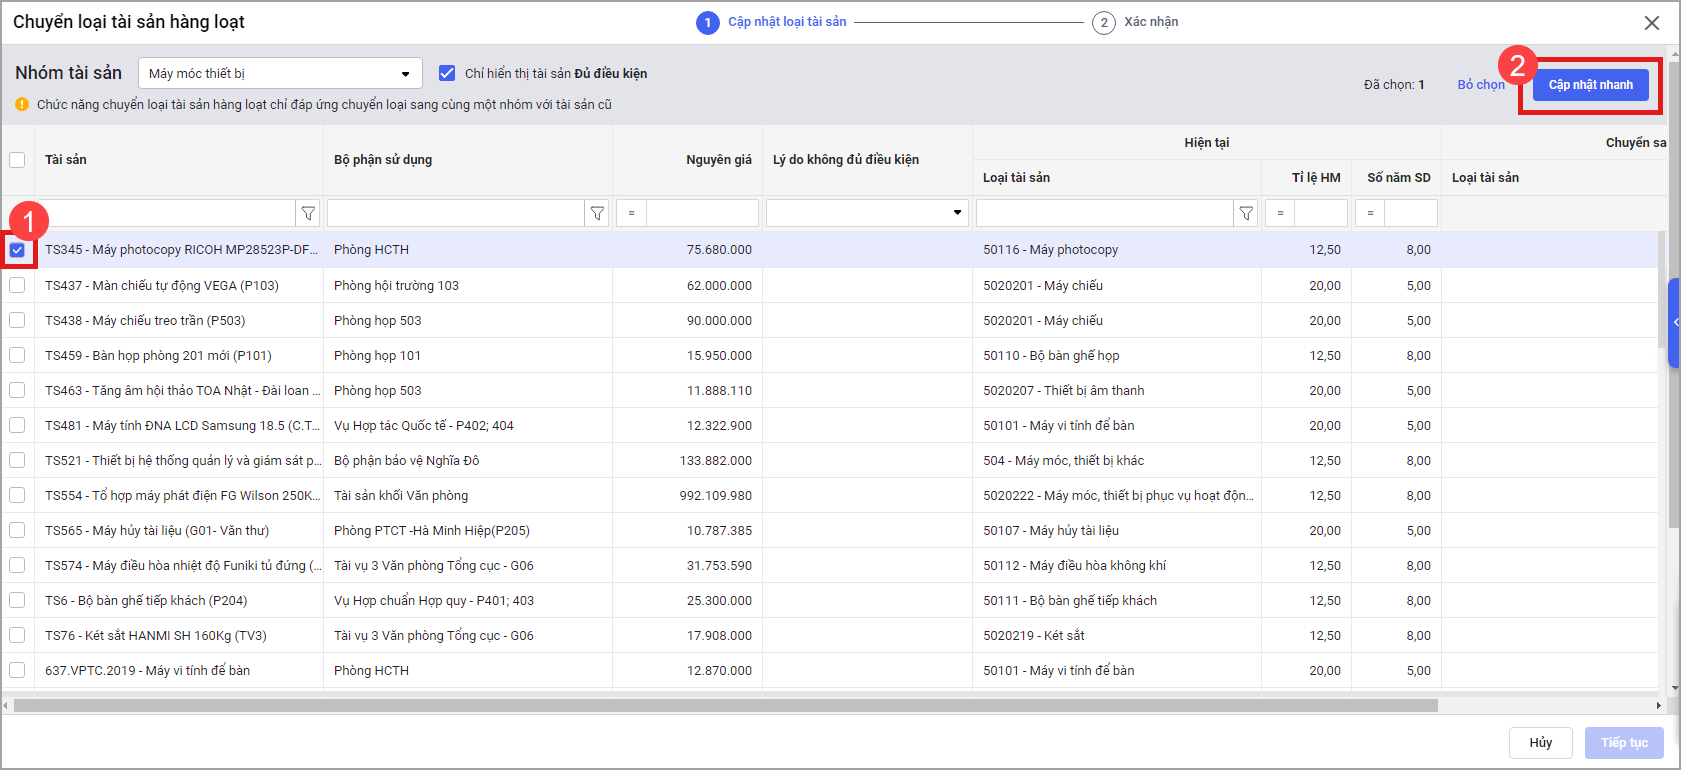This screenshot has height=770, width=1681.
Task: Open the Nhóm tài sản dropdown
Action: pos(280,73)
